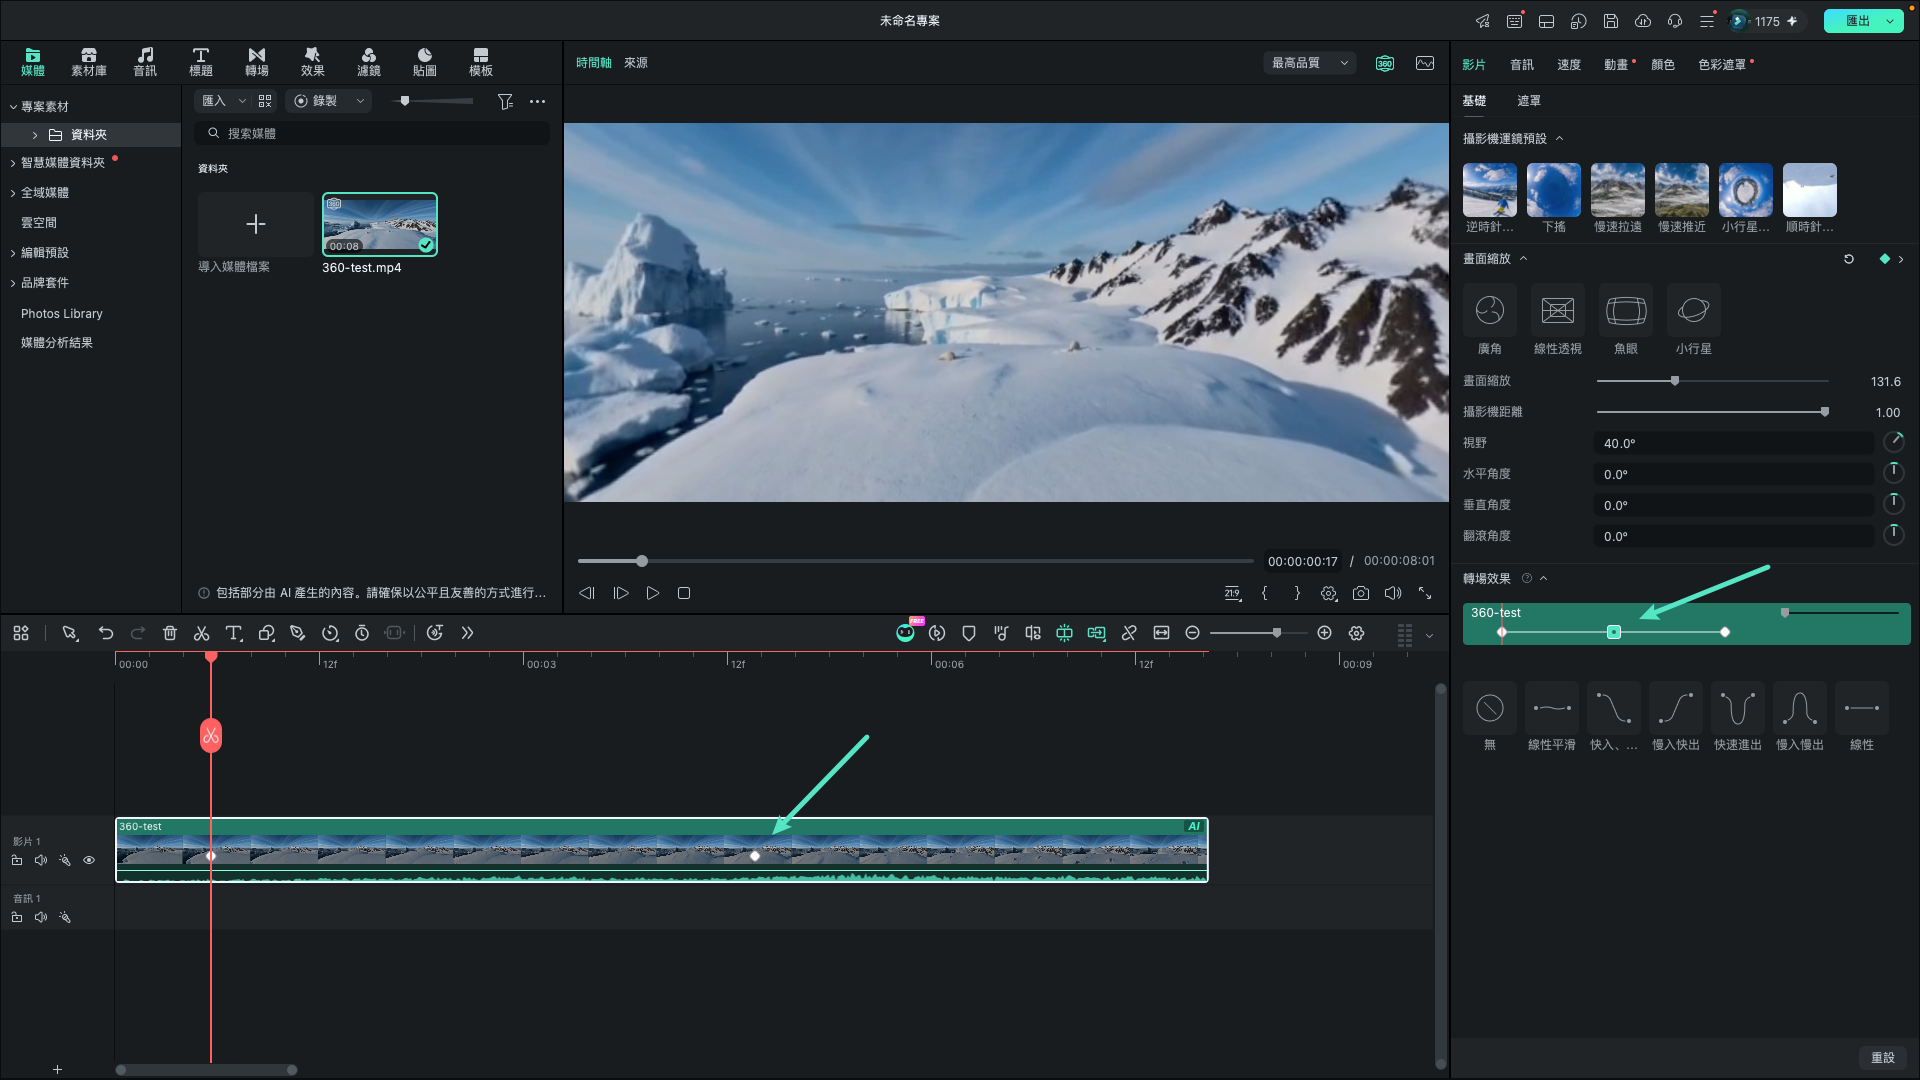Select the 小行星 tiny planet projection icon
Image resolution: width=1920 pixels, height=1080 pixels.
click(1693, 310)
